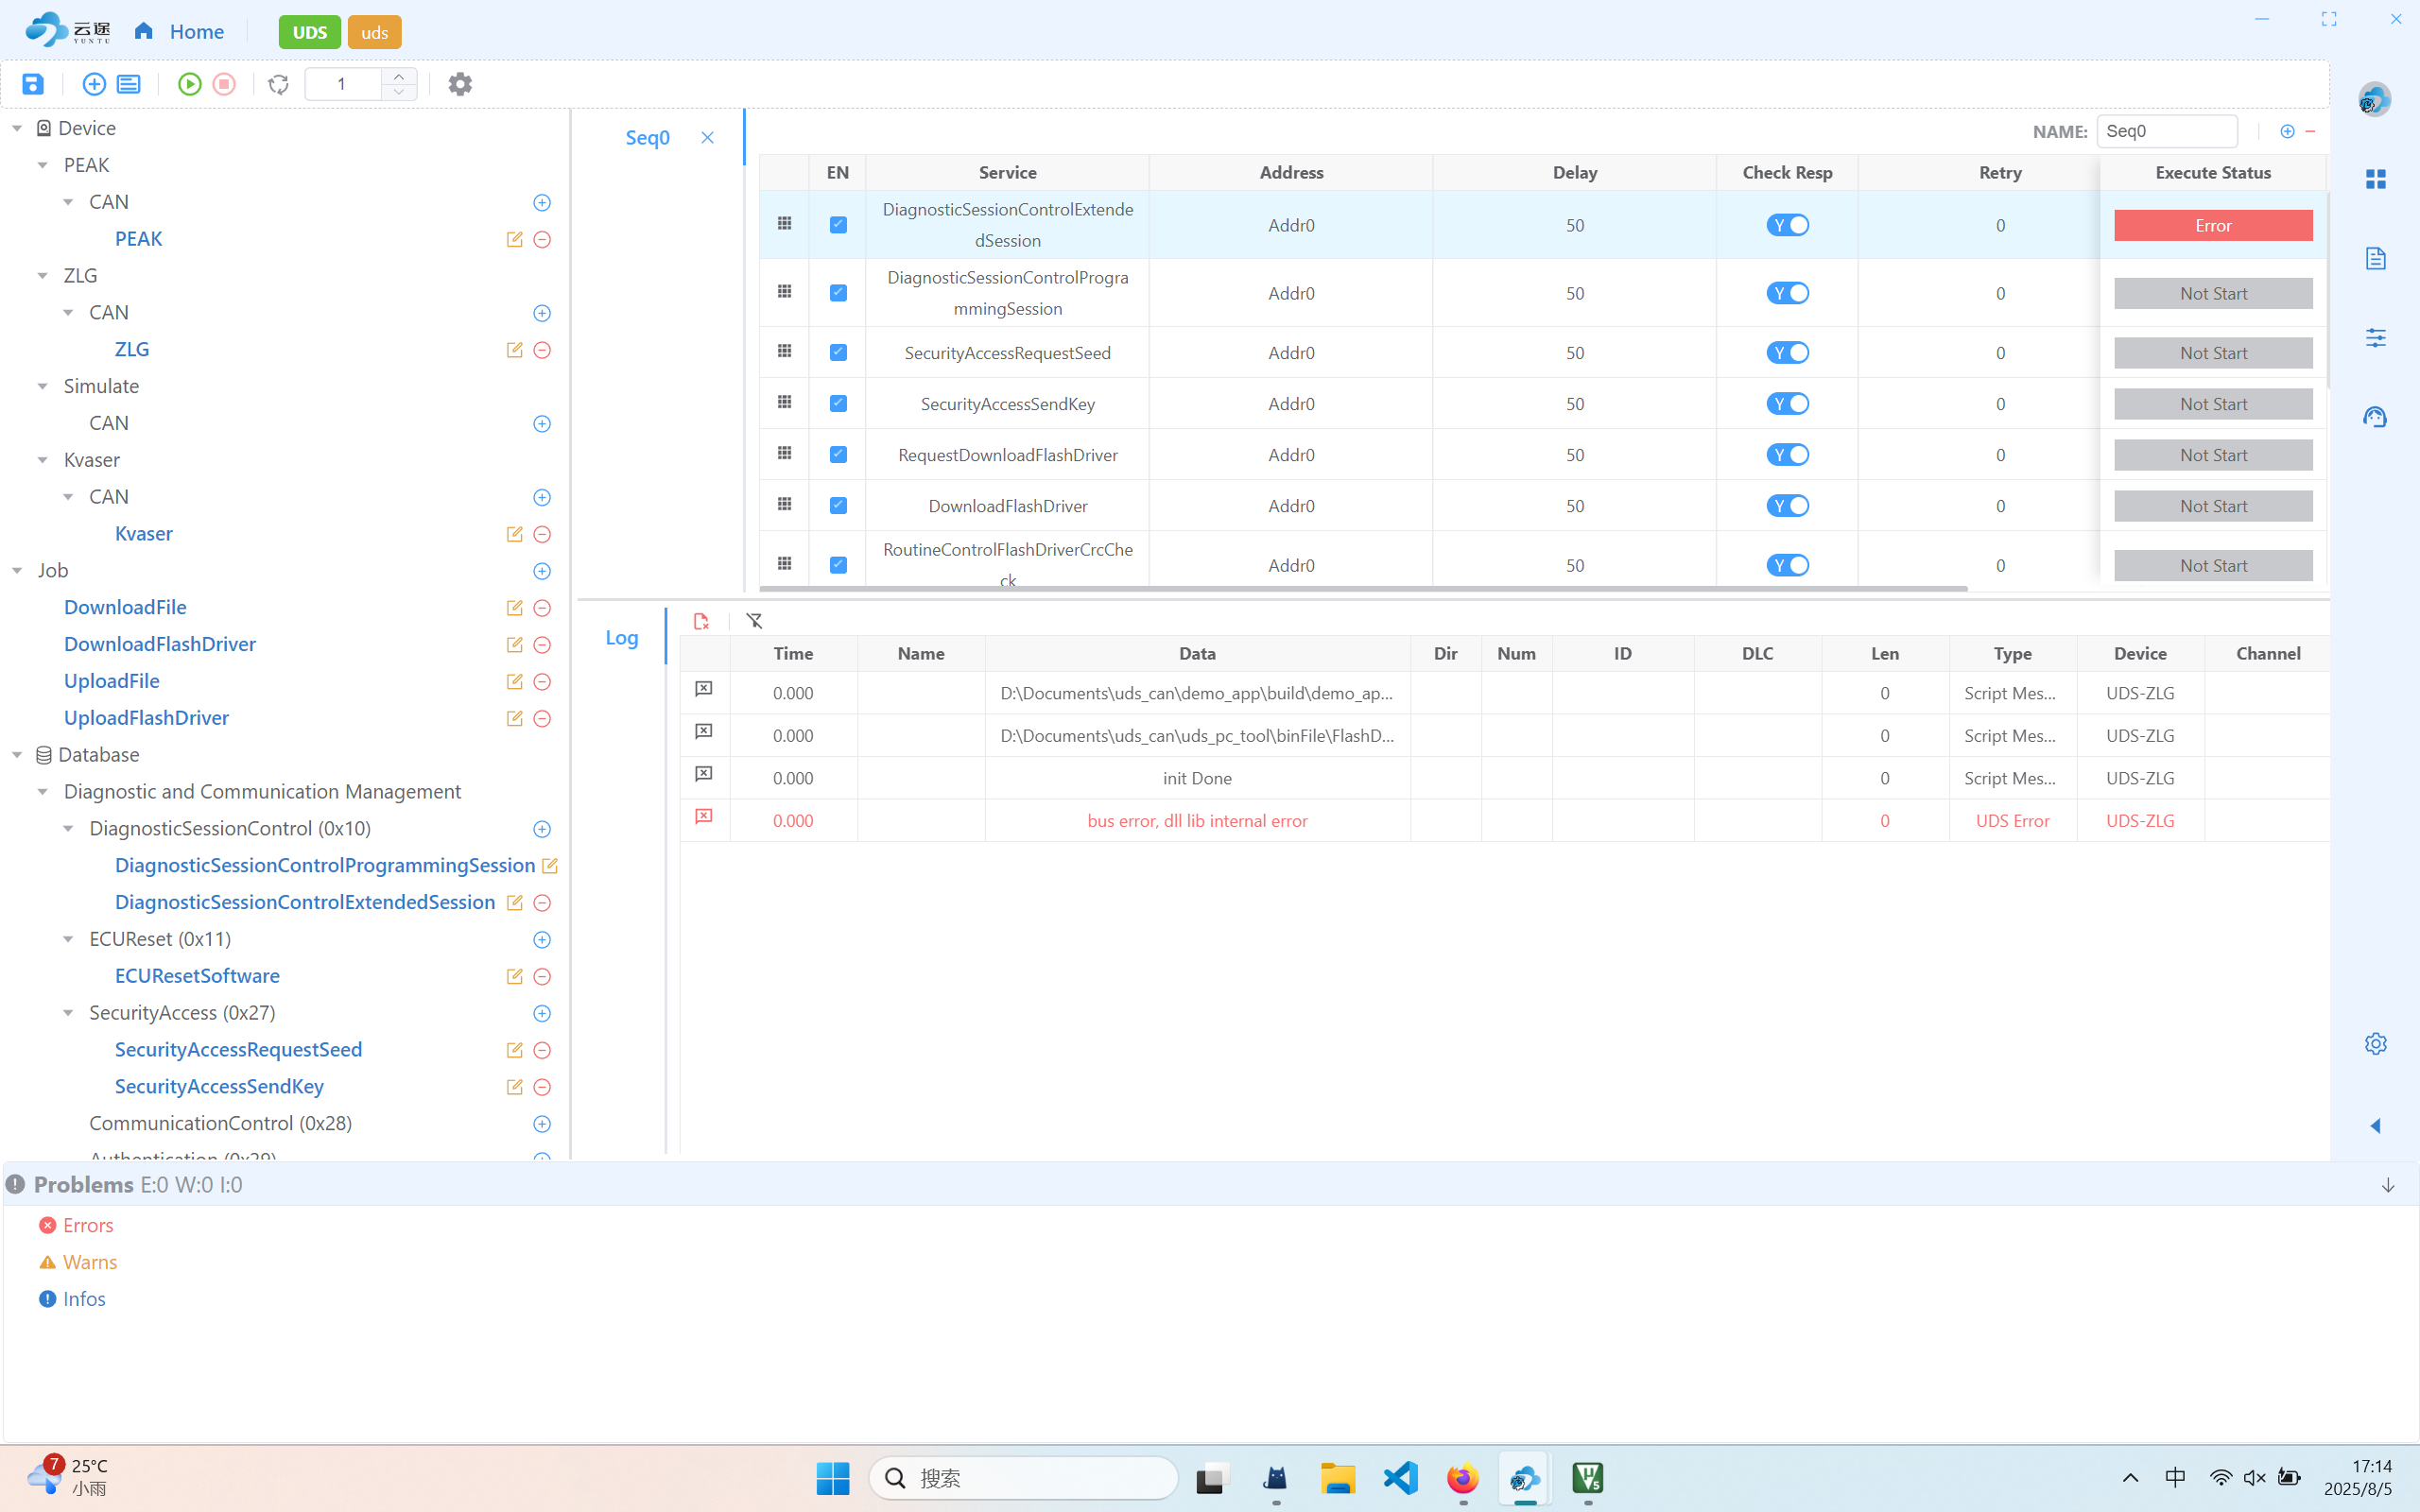The image size is (2420, 1512).
Task: Select the green UDS tab
Action: (x=310, y=32)
